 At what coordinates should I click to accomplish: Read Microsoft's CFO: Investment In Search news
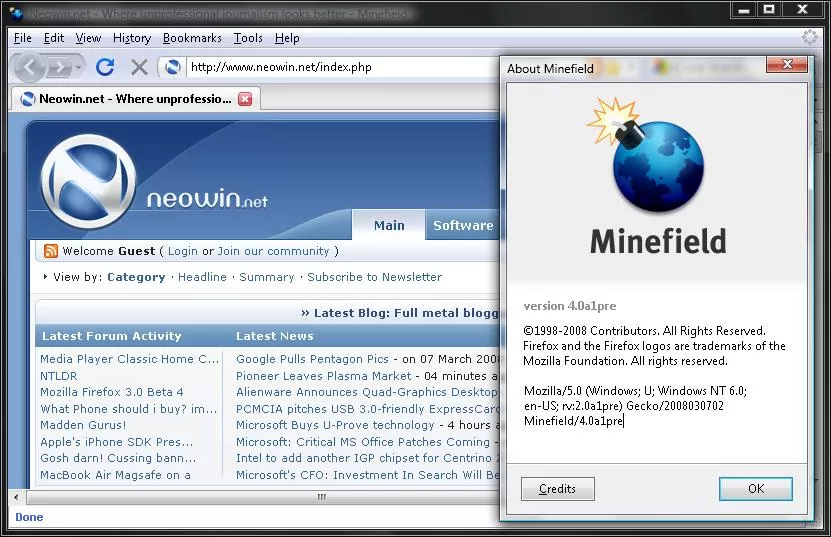click(x=367, y=475)
